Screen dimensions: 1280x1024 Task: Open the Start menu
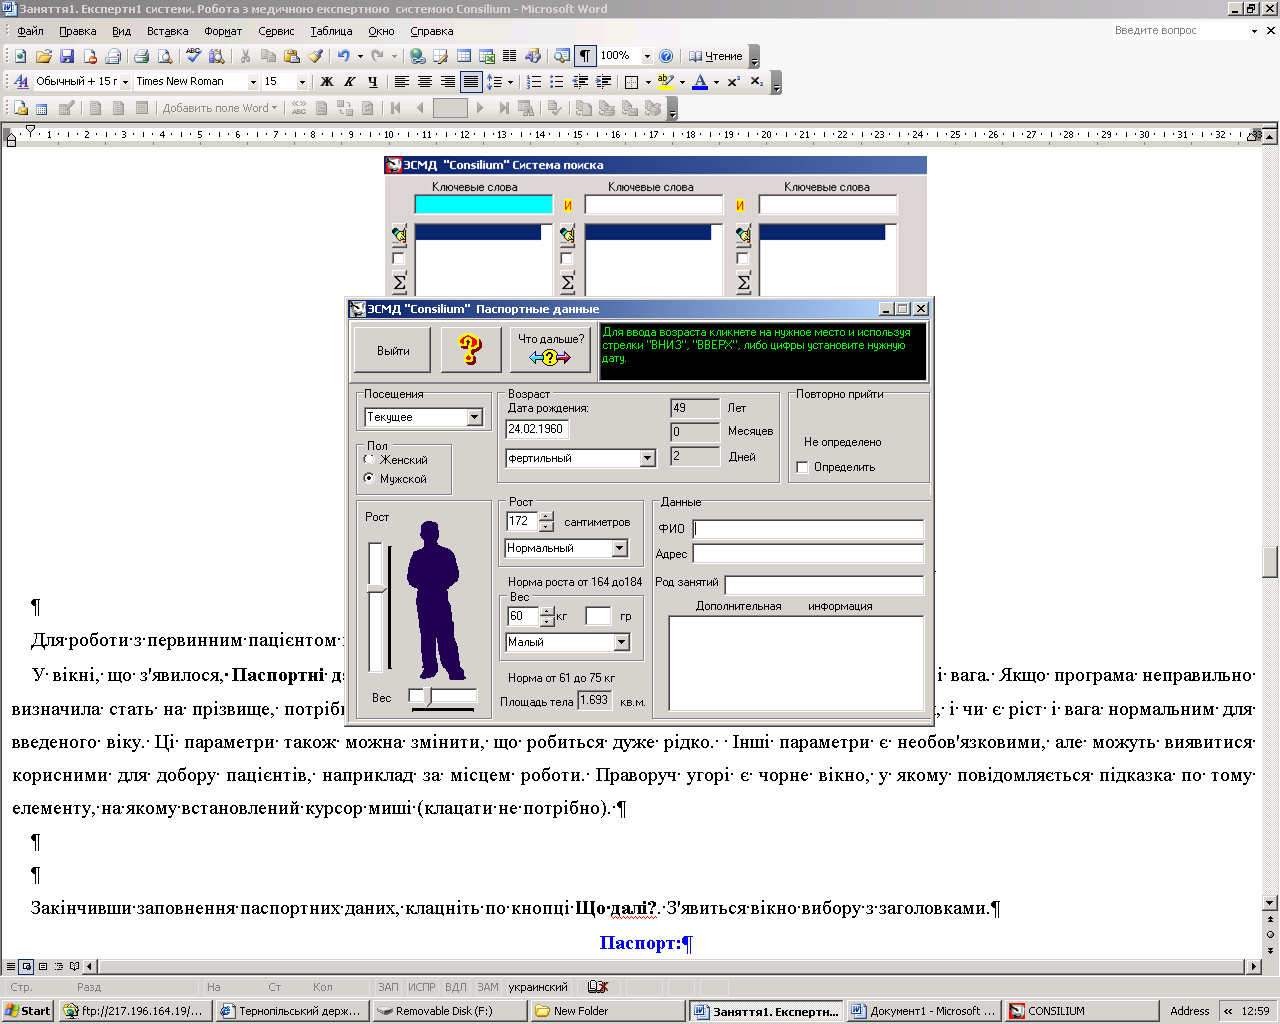[28, 1011]
